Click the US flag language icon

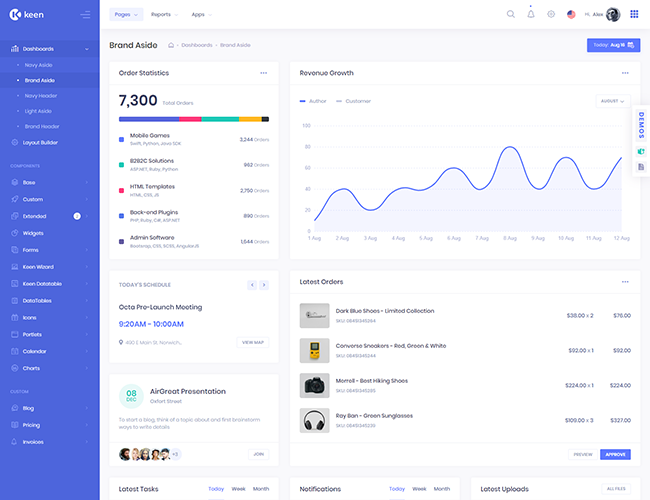click(571, 14)
